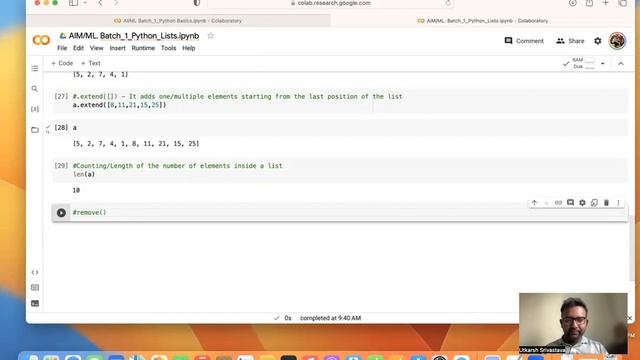This screenshot has width=640, height=360.
Task: Add a new Code cell
Action: coord(62,63)
